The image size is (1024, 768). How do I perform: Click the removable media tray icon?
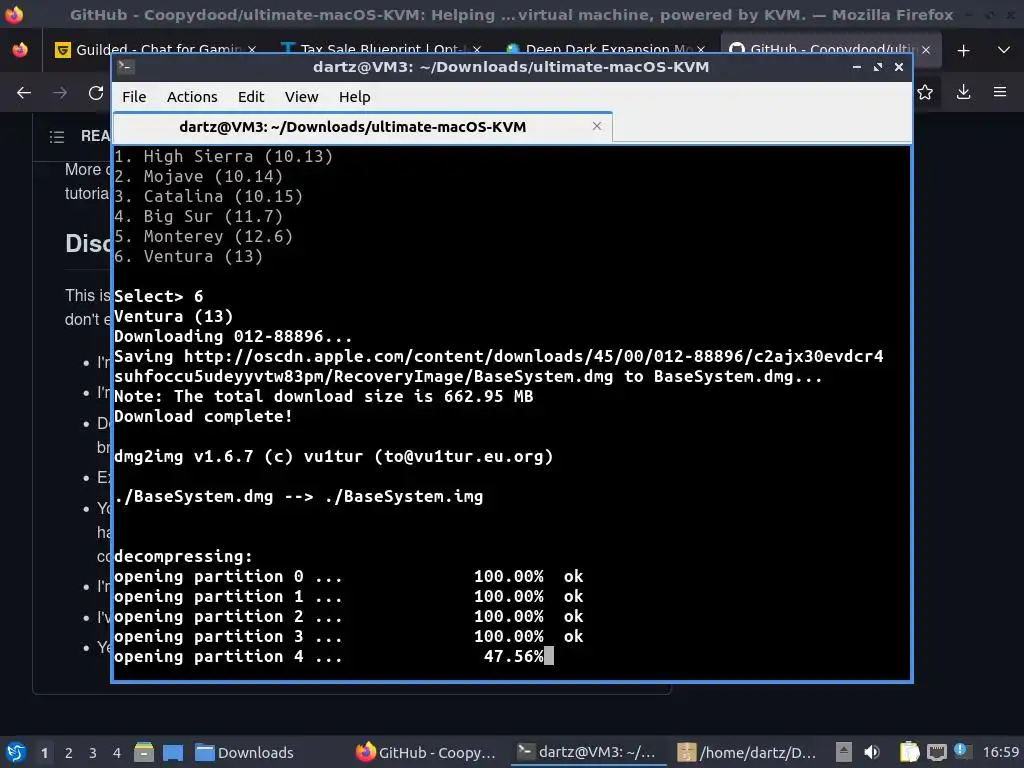[844, 752]
